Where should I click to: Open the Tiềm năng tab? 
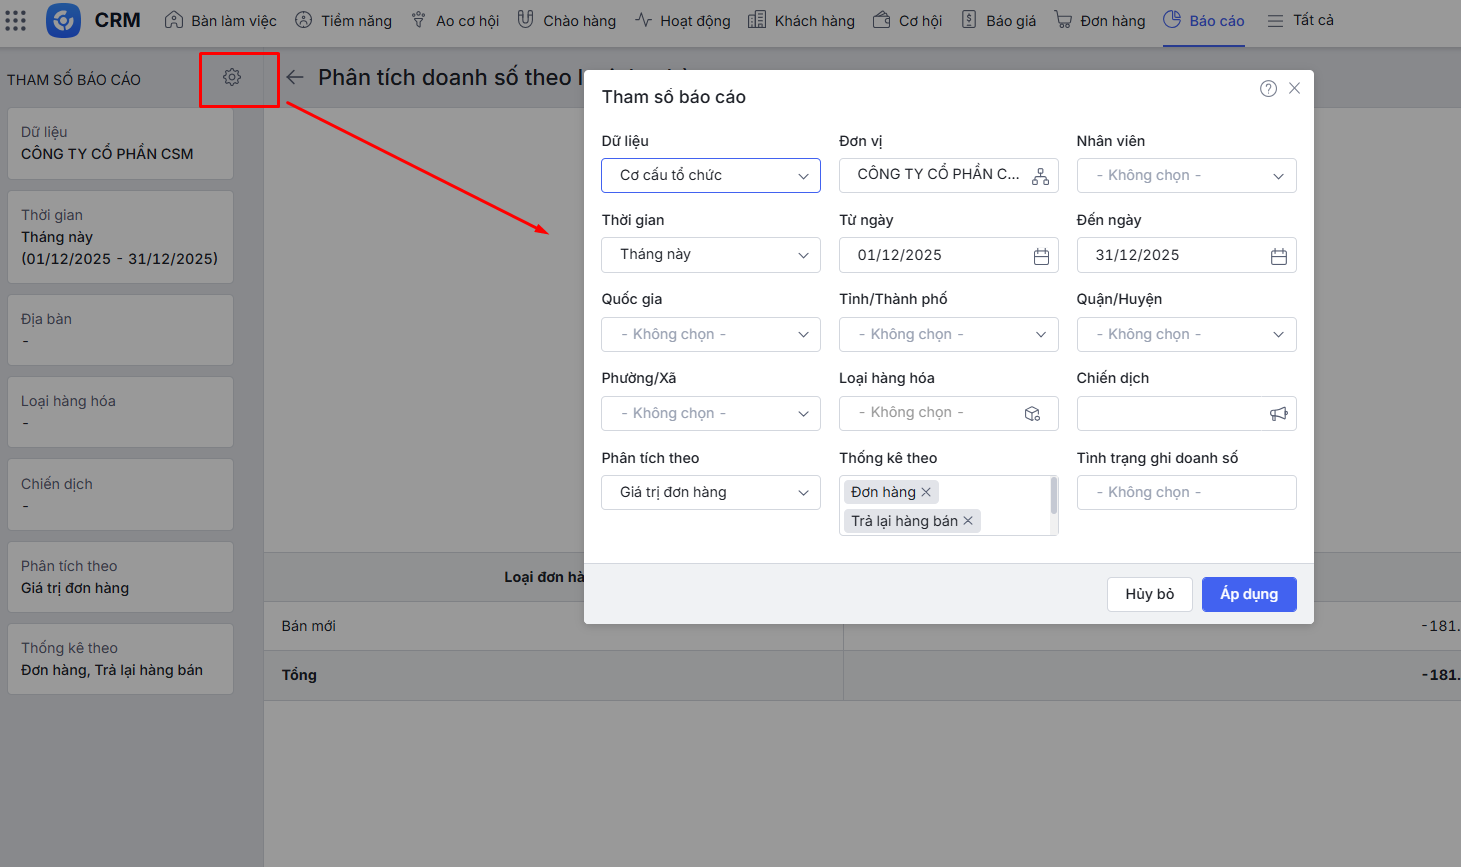click(x=343, y=21)
